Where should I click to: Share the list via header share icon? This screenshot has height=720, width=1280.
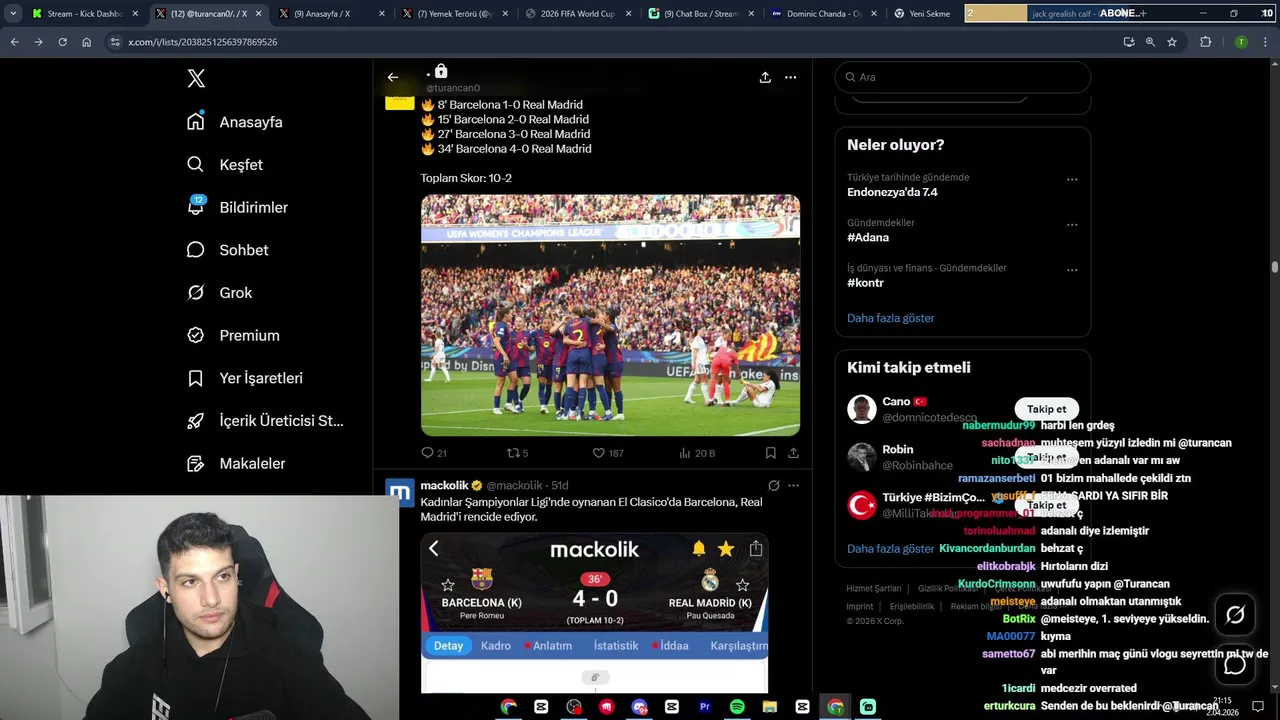(765, 77)
